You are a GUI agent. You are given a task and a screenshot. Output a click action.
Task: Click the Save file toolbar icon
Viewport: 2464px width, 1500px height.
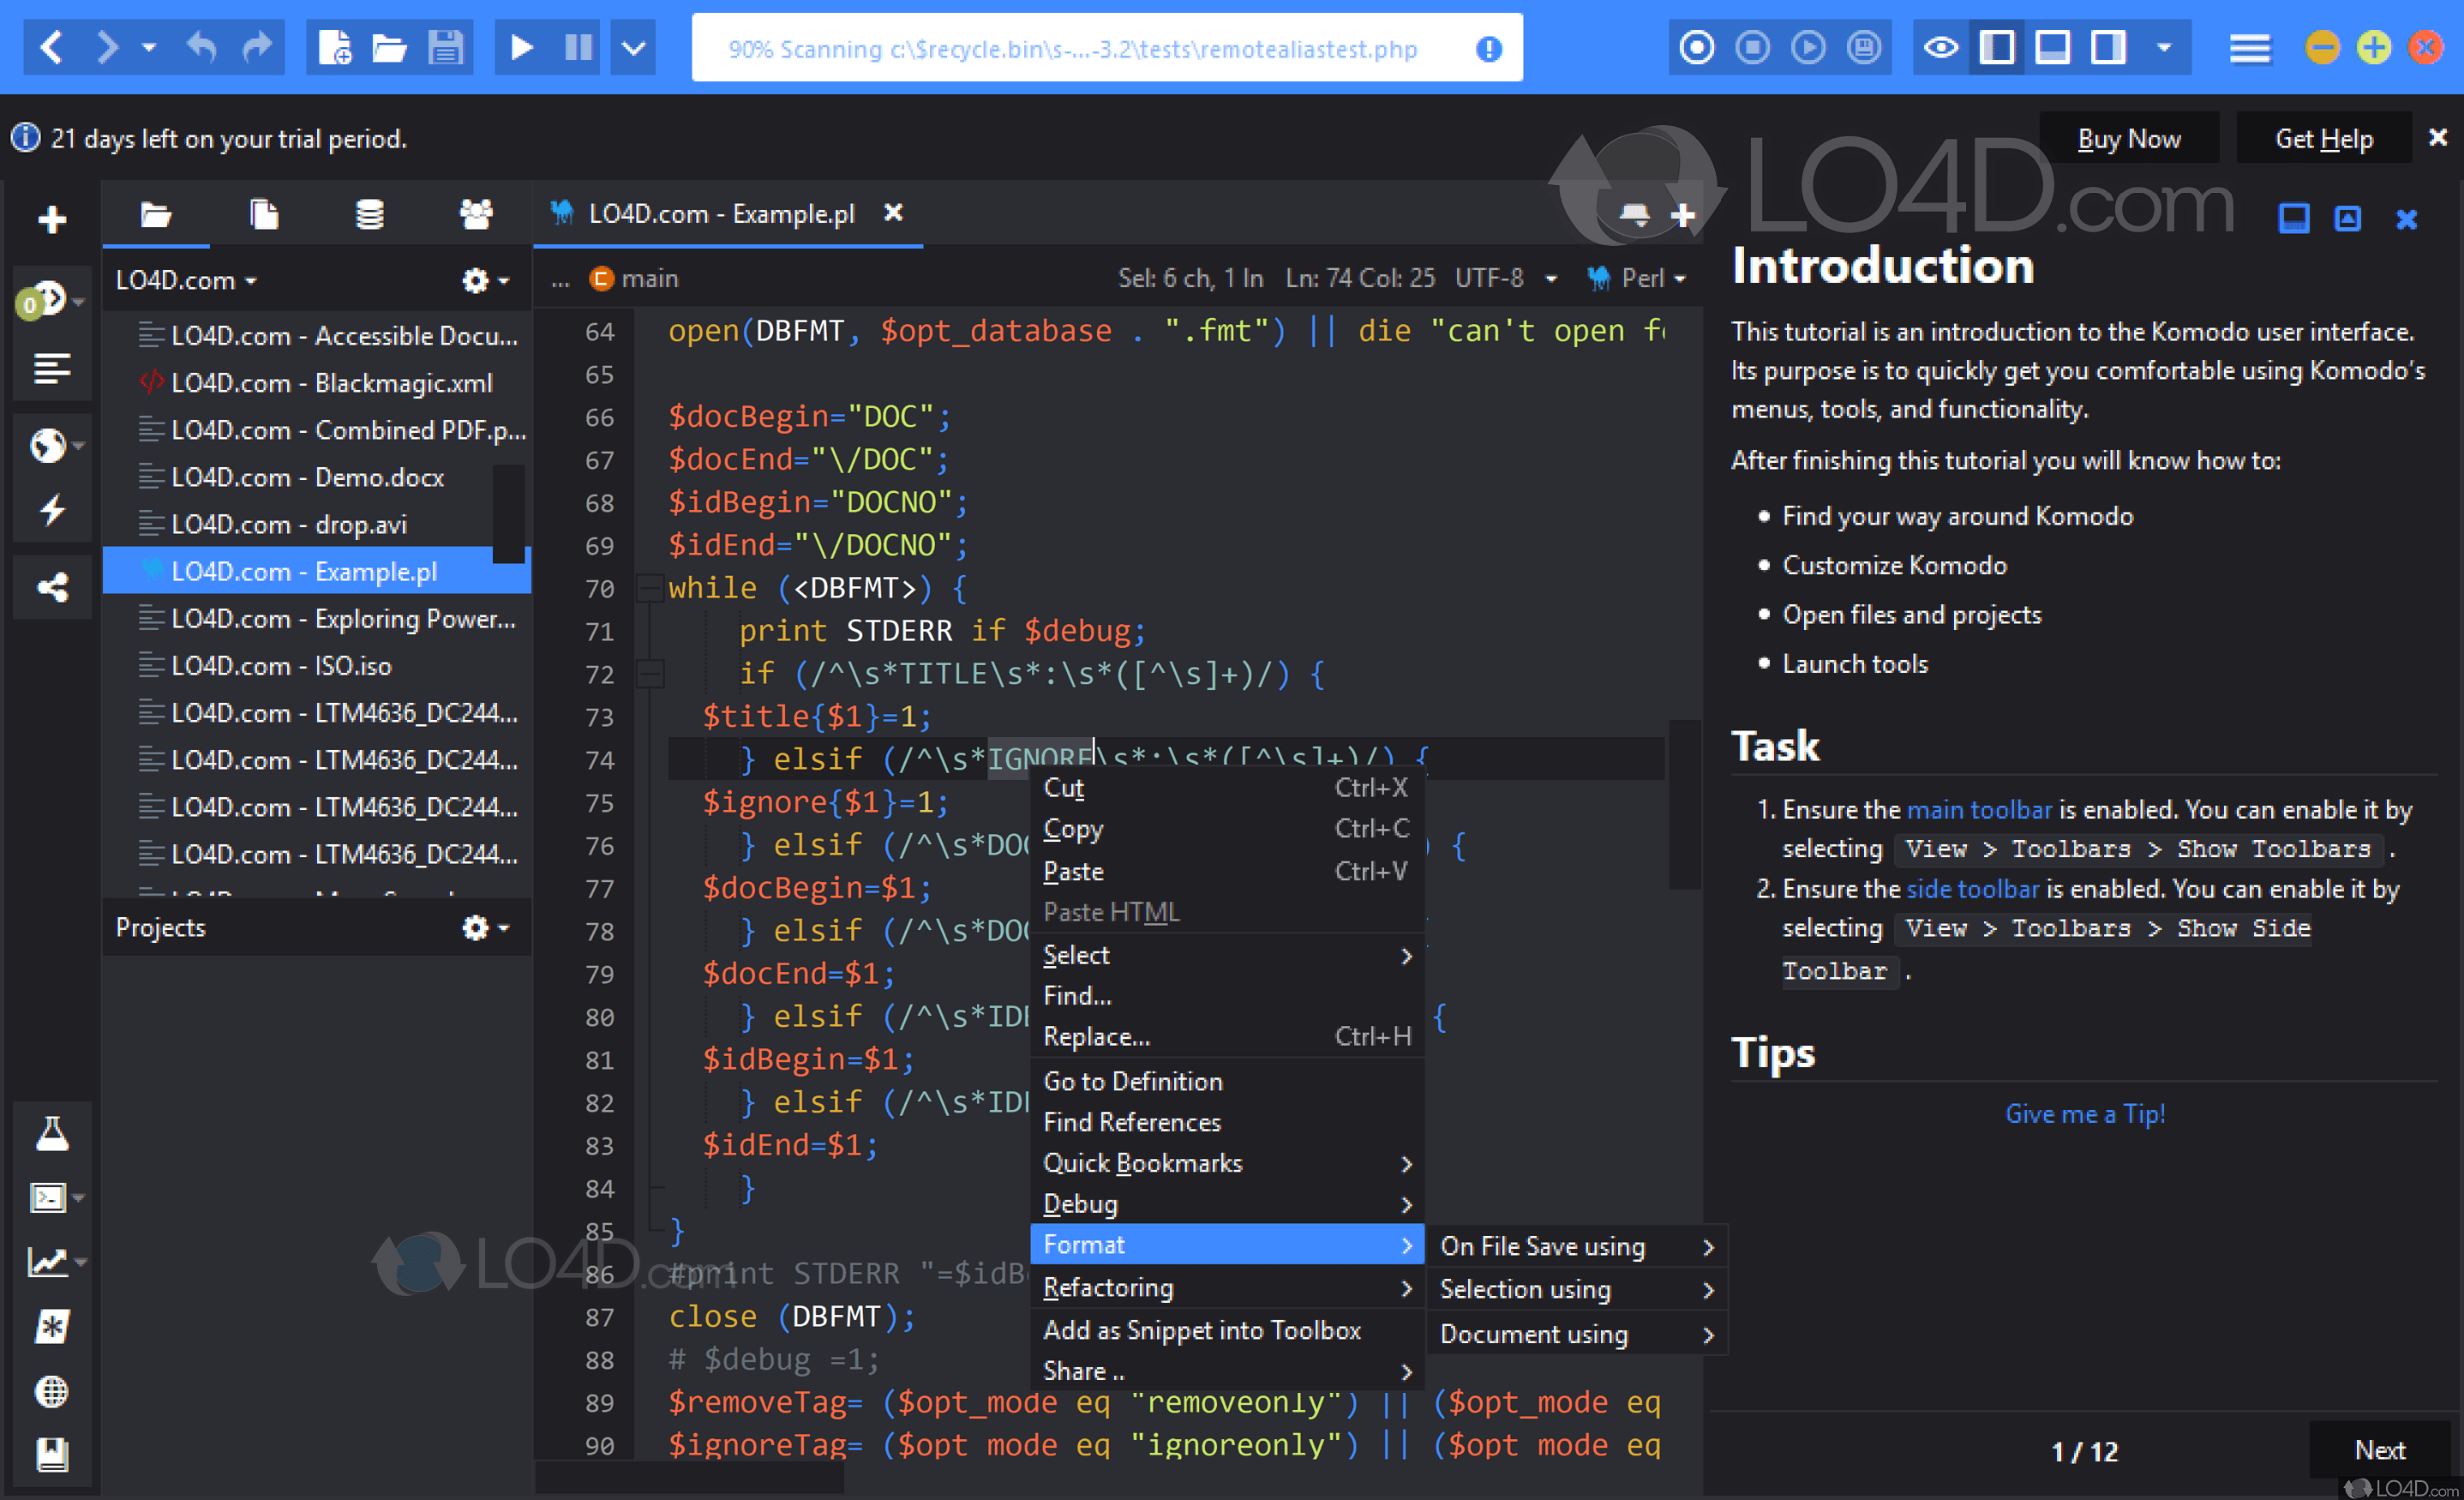[445, 47]
